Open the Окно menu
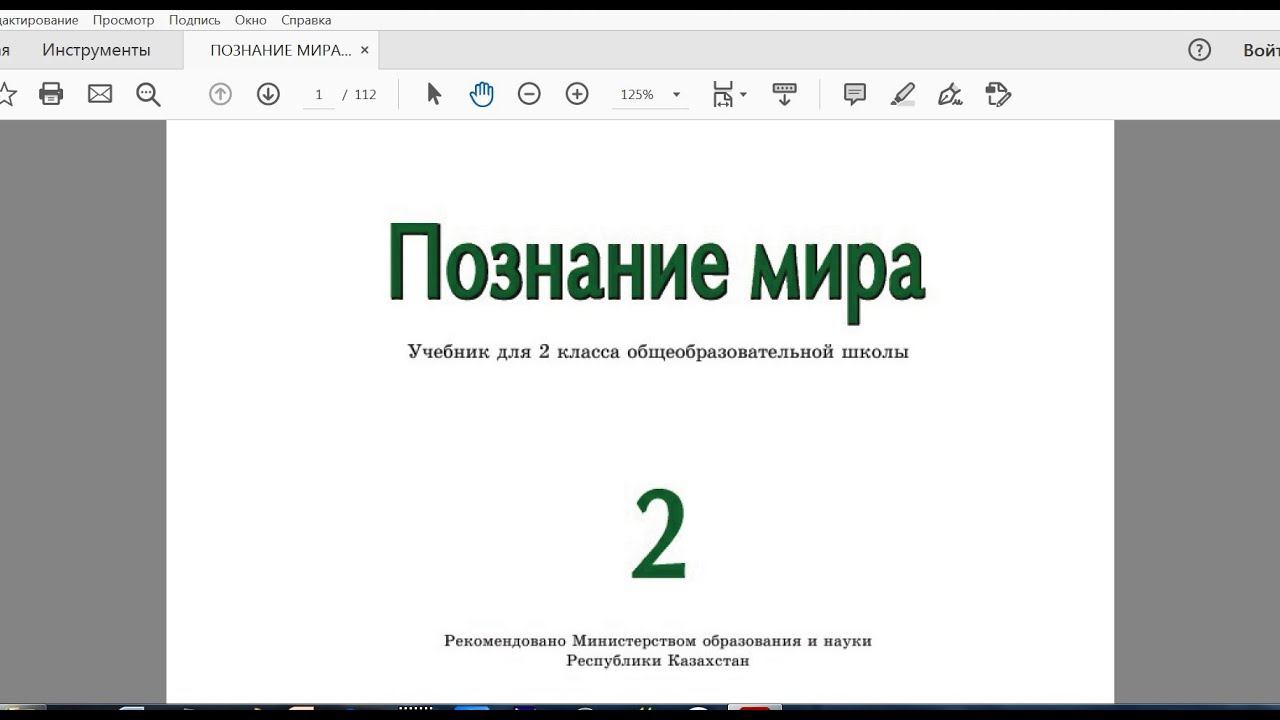The height and width of the screenshot is (720, 1280). coord(251,20)
